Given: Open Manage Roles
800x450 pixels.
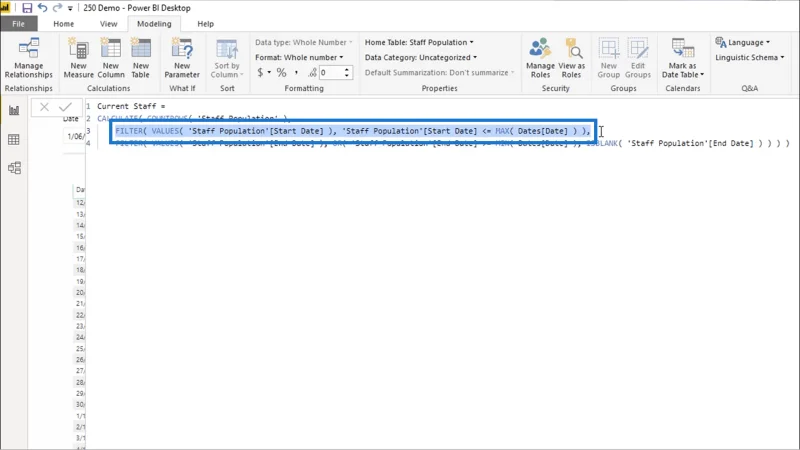Looking at the screenshot, I should pos(540,58).
